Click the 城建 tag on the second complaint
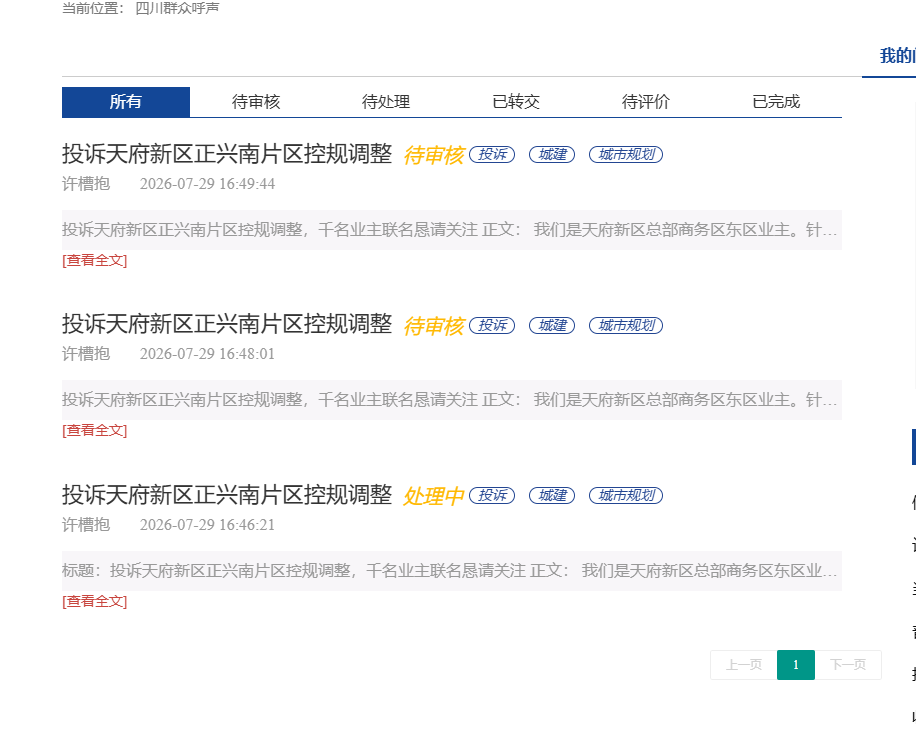Image resolution: width=916 pixels, height=737 pixels. [552, 325]
